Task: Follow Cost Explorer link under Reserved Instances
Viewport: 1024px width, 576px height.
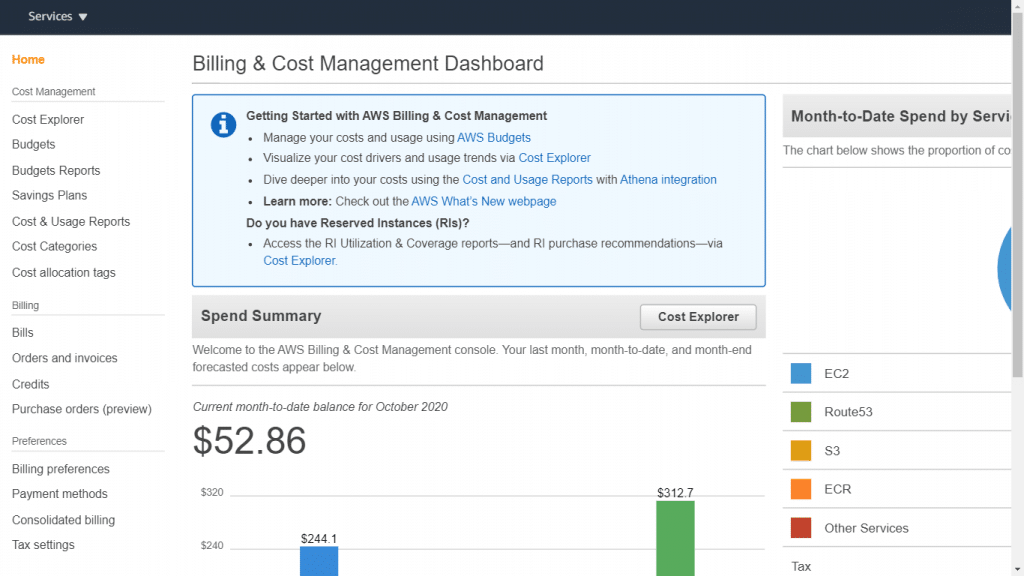Action: (299, 261)
